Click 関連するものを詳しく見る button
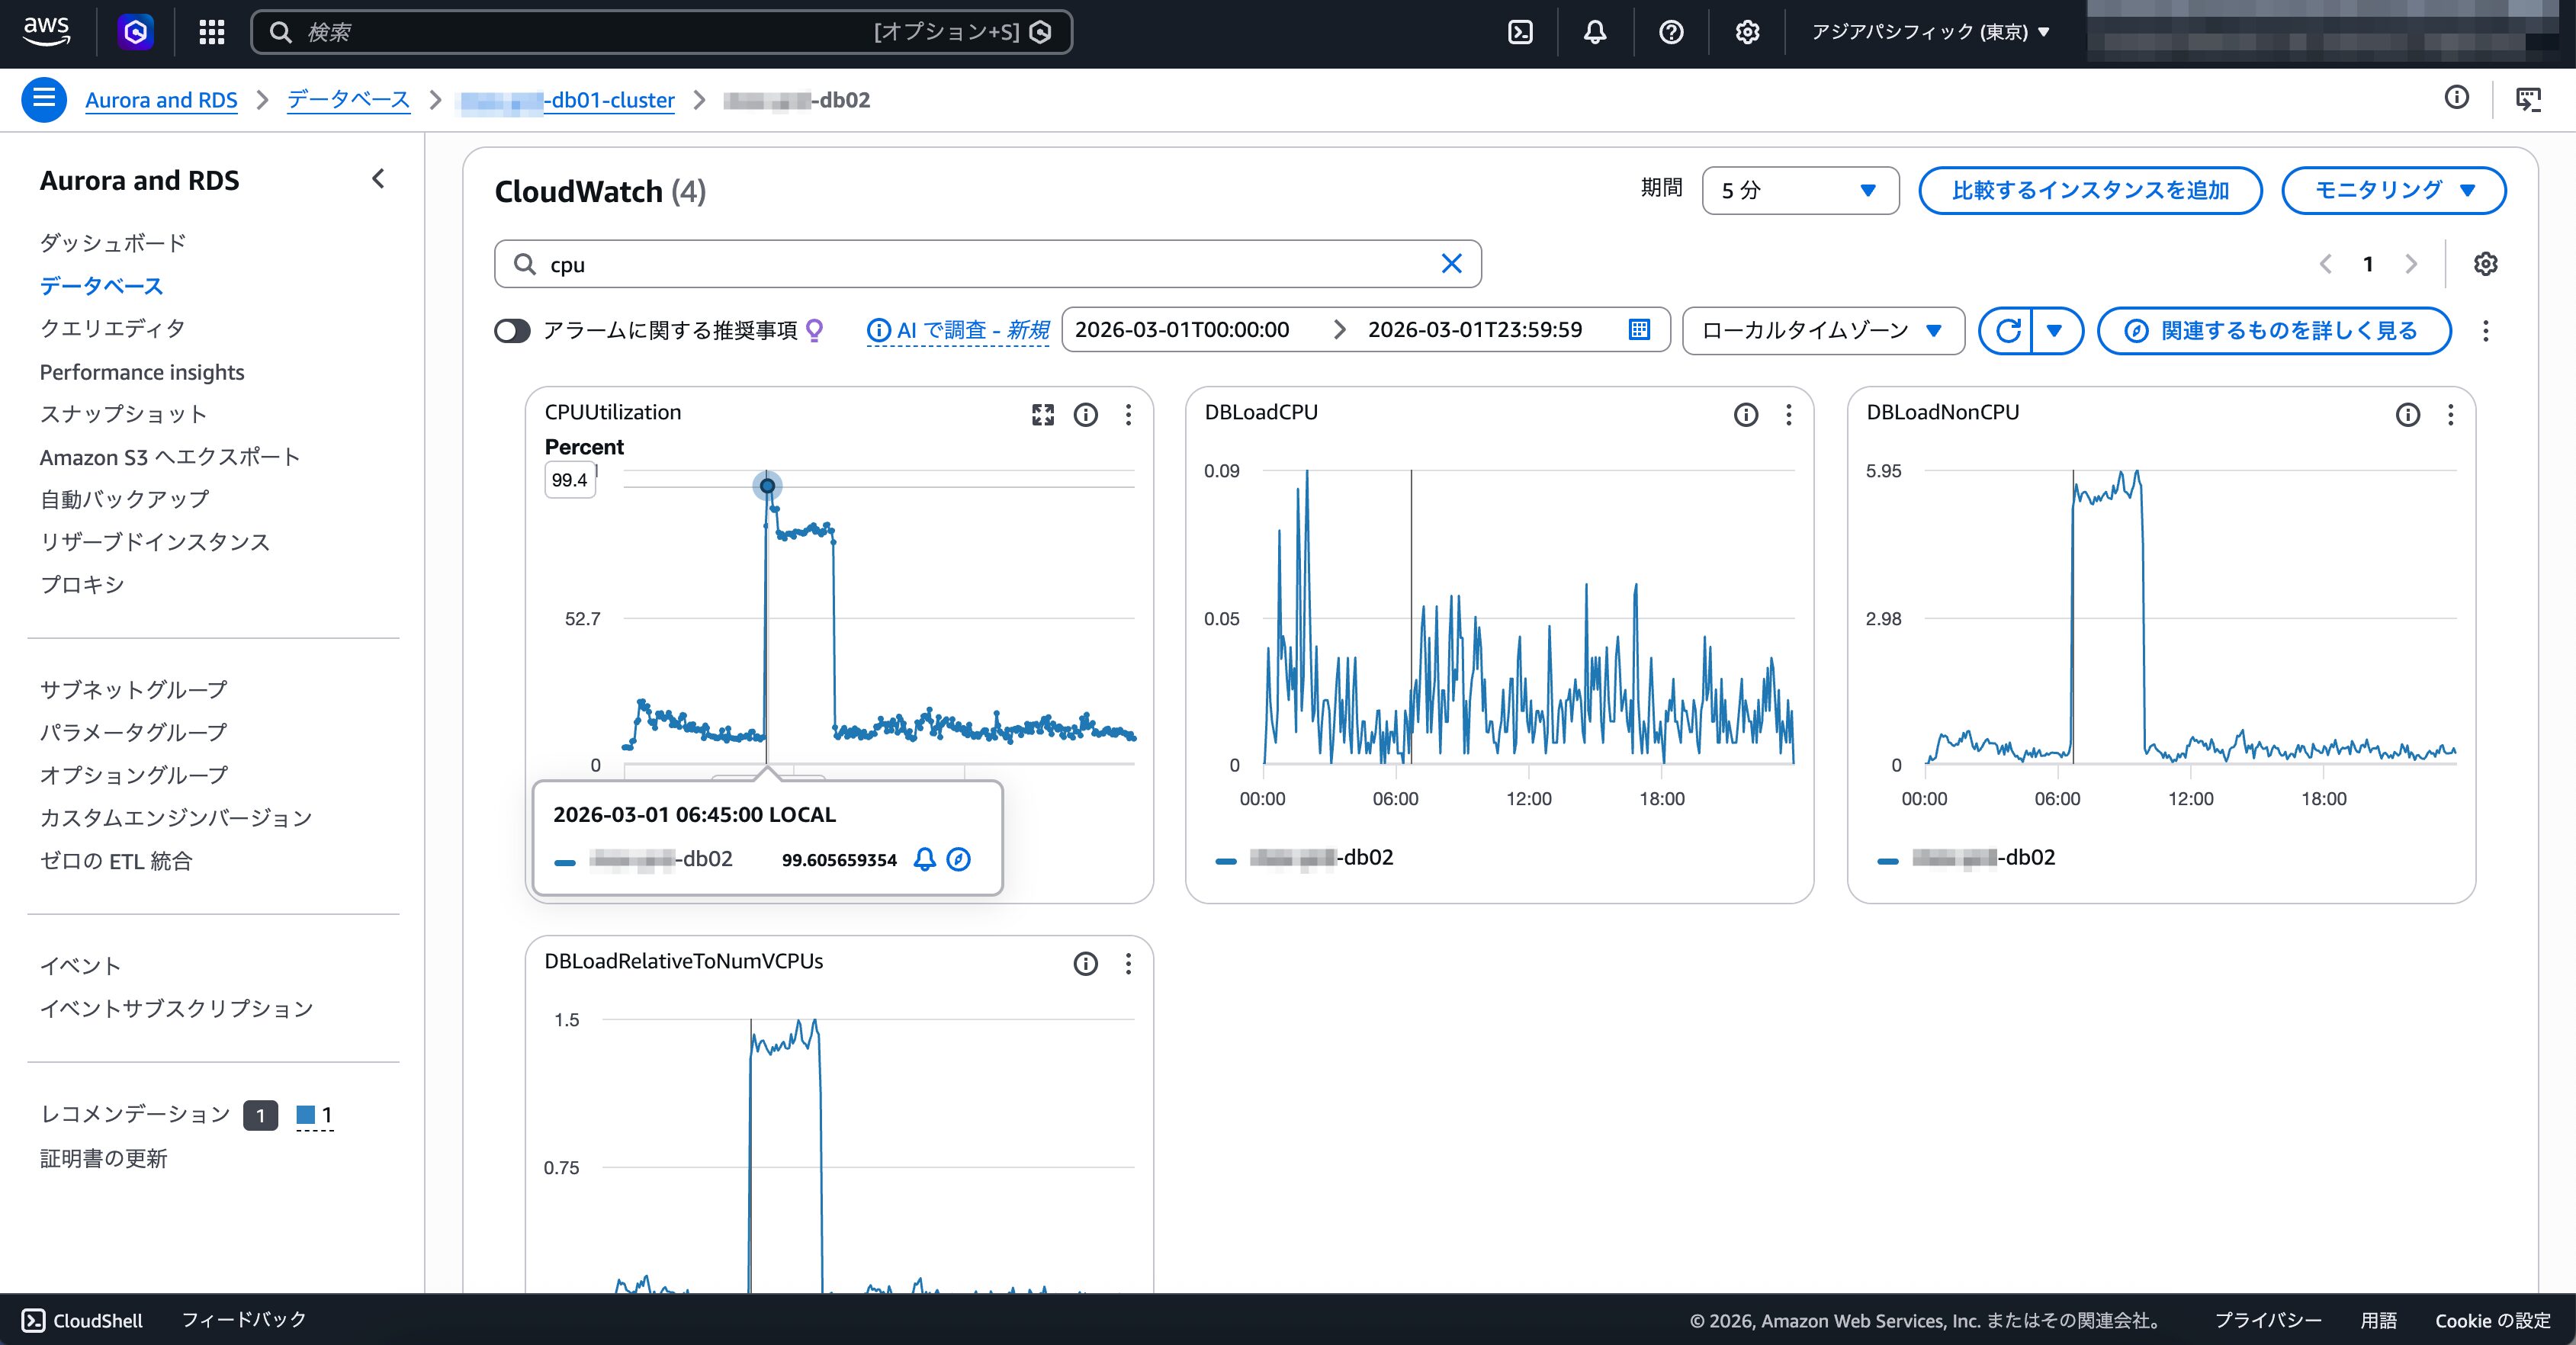The image size is (2576, 1345). 2274,330
